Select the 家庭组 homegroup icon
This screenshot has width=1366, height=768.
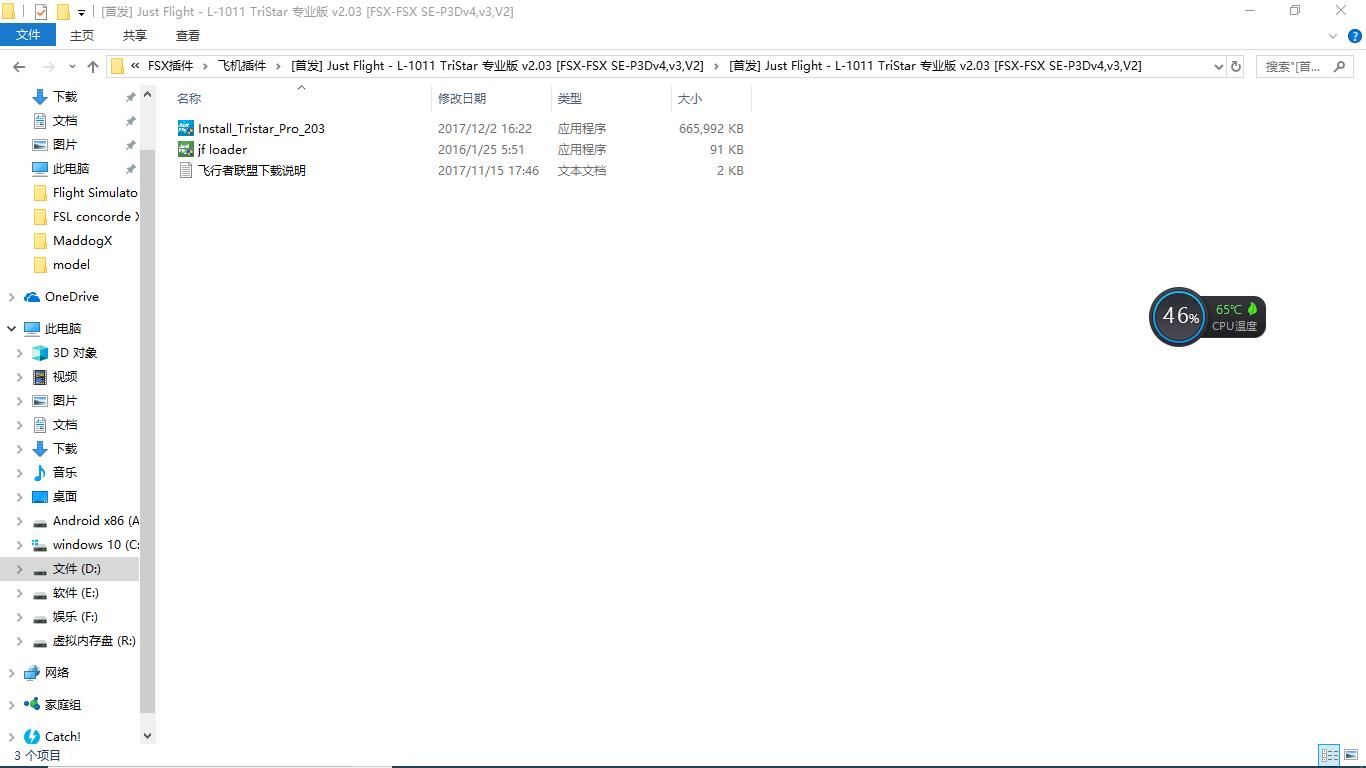32,704
